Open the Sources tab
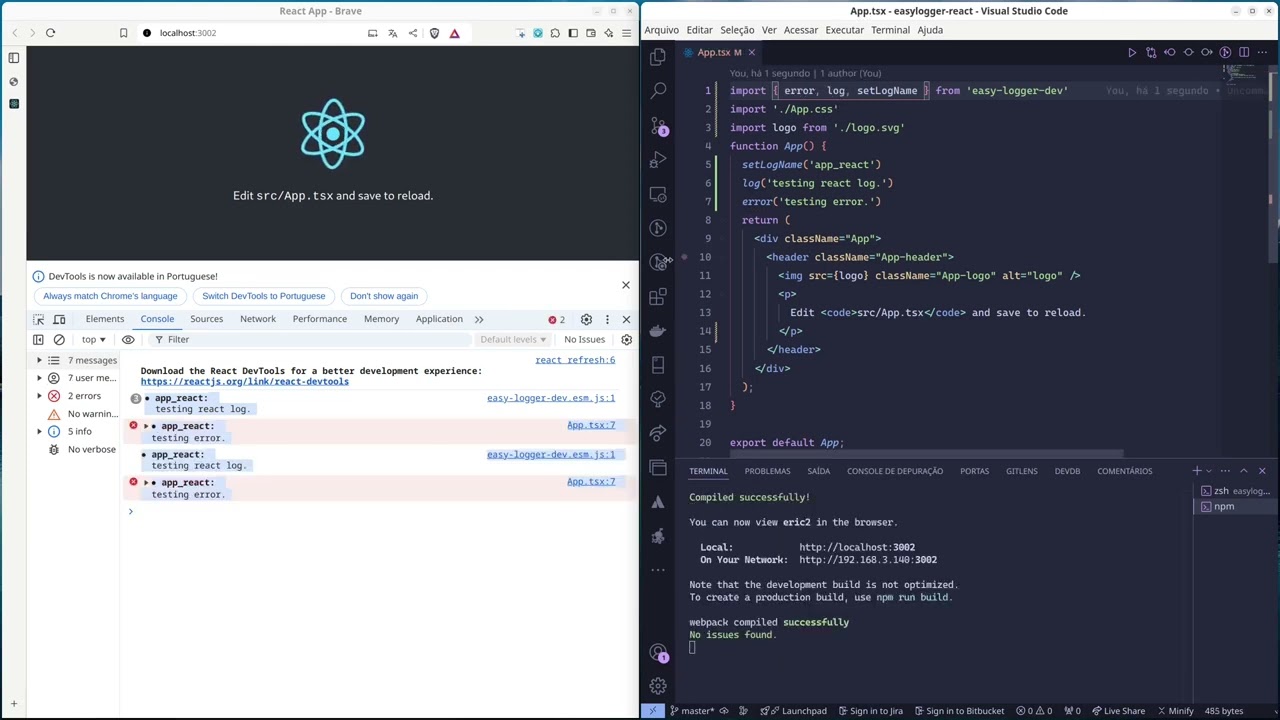The height and width of the screenshot is (720, 1280). click(x=207, y=319)
